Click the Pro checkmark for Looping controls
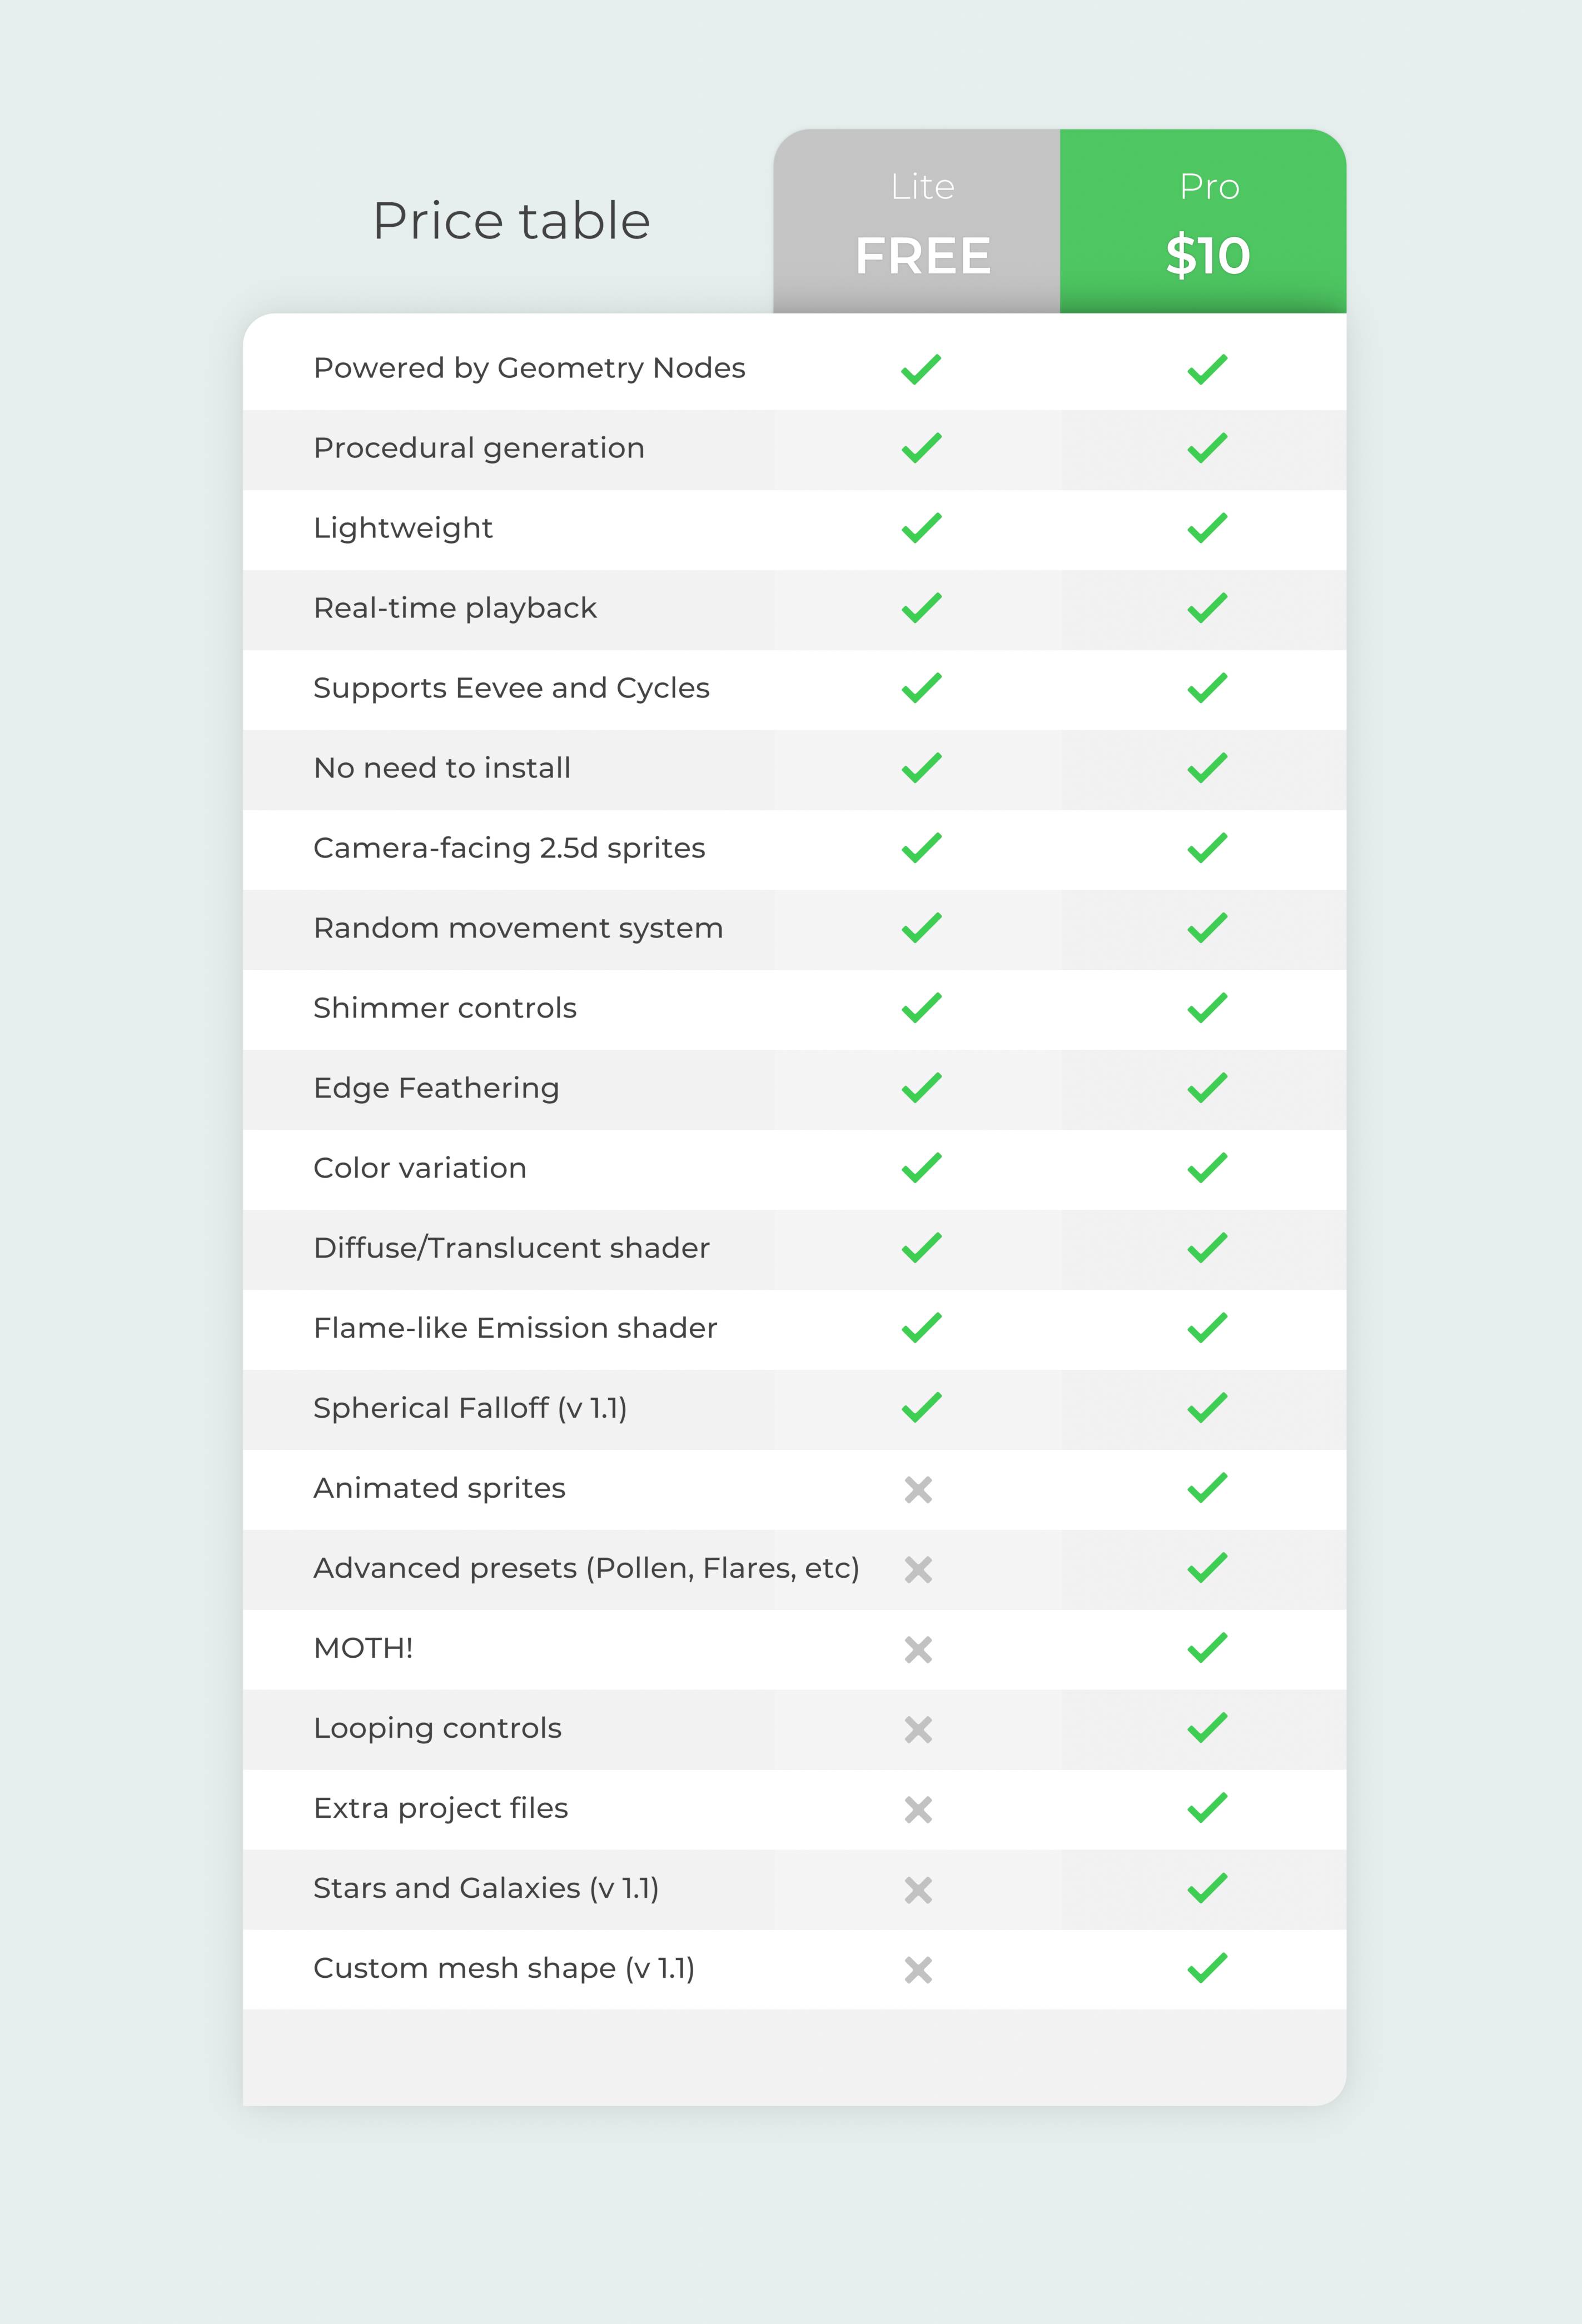Viewport: 1582px width, 2324px height. tap(1207, 1728)
